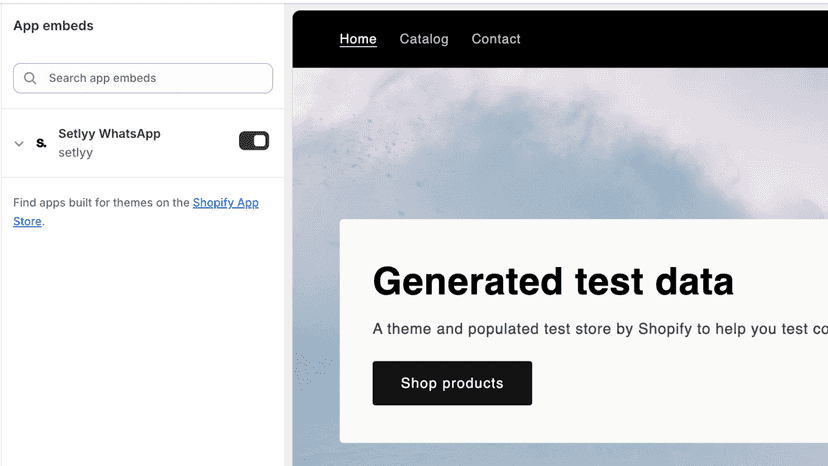This screenshot has height=466, width=828.
Task: Click the theme description paragraph text
Action: (x=600, y=329)
